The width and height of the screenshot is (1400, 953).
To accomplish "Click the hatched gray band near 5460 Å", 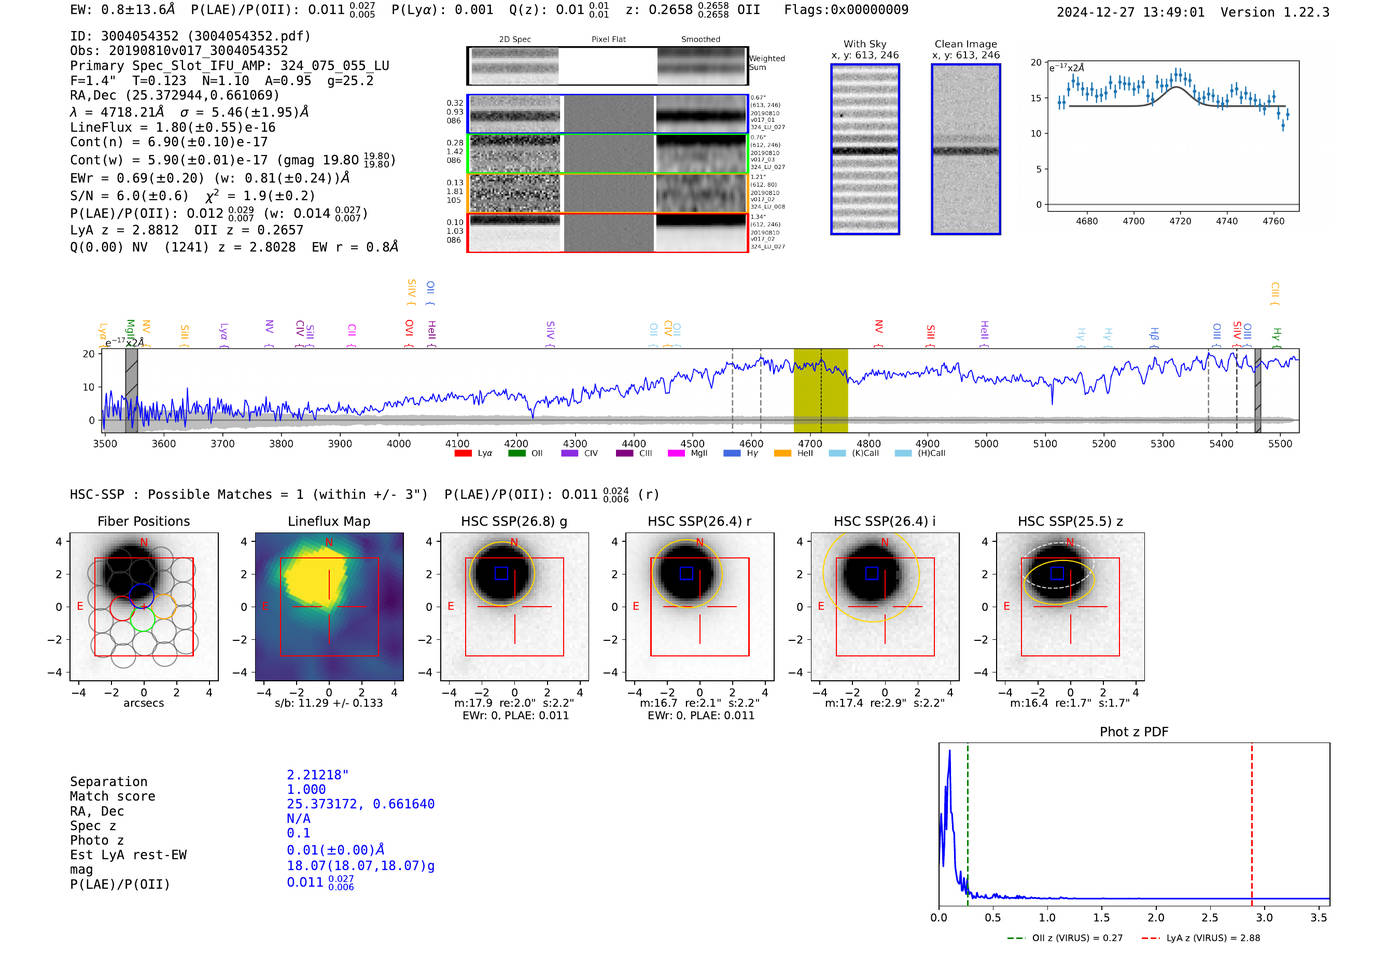I will coord(1258,391).
